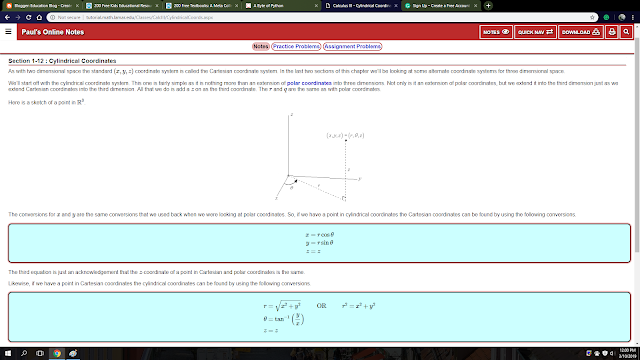Image resolution: width=640 pixels, height=360 pixels.
Task: Open a new browser tab
Action: point(488,6)
